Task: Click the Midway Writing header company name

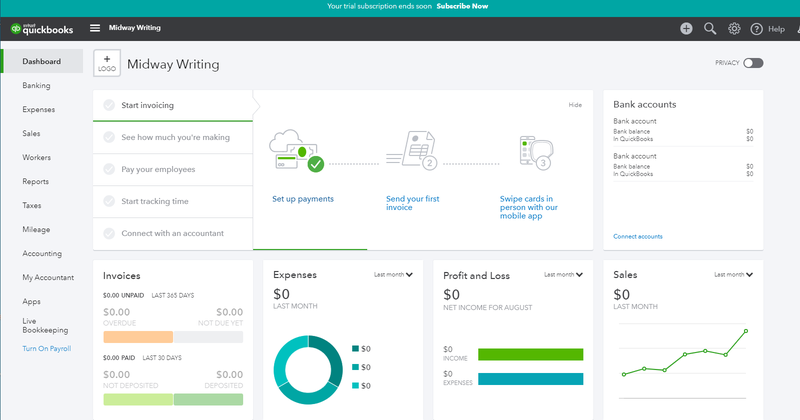Action: point(135,28)
